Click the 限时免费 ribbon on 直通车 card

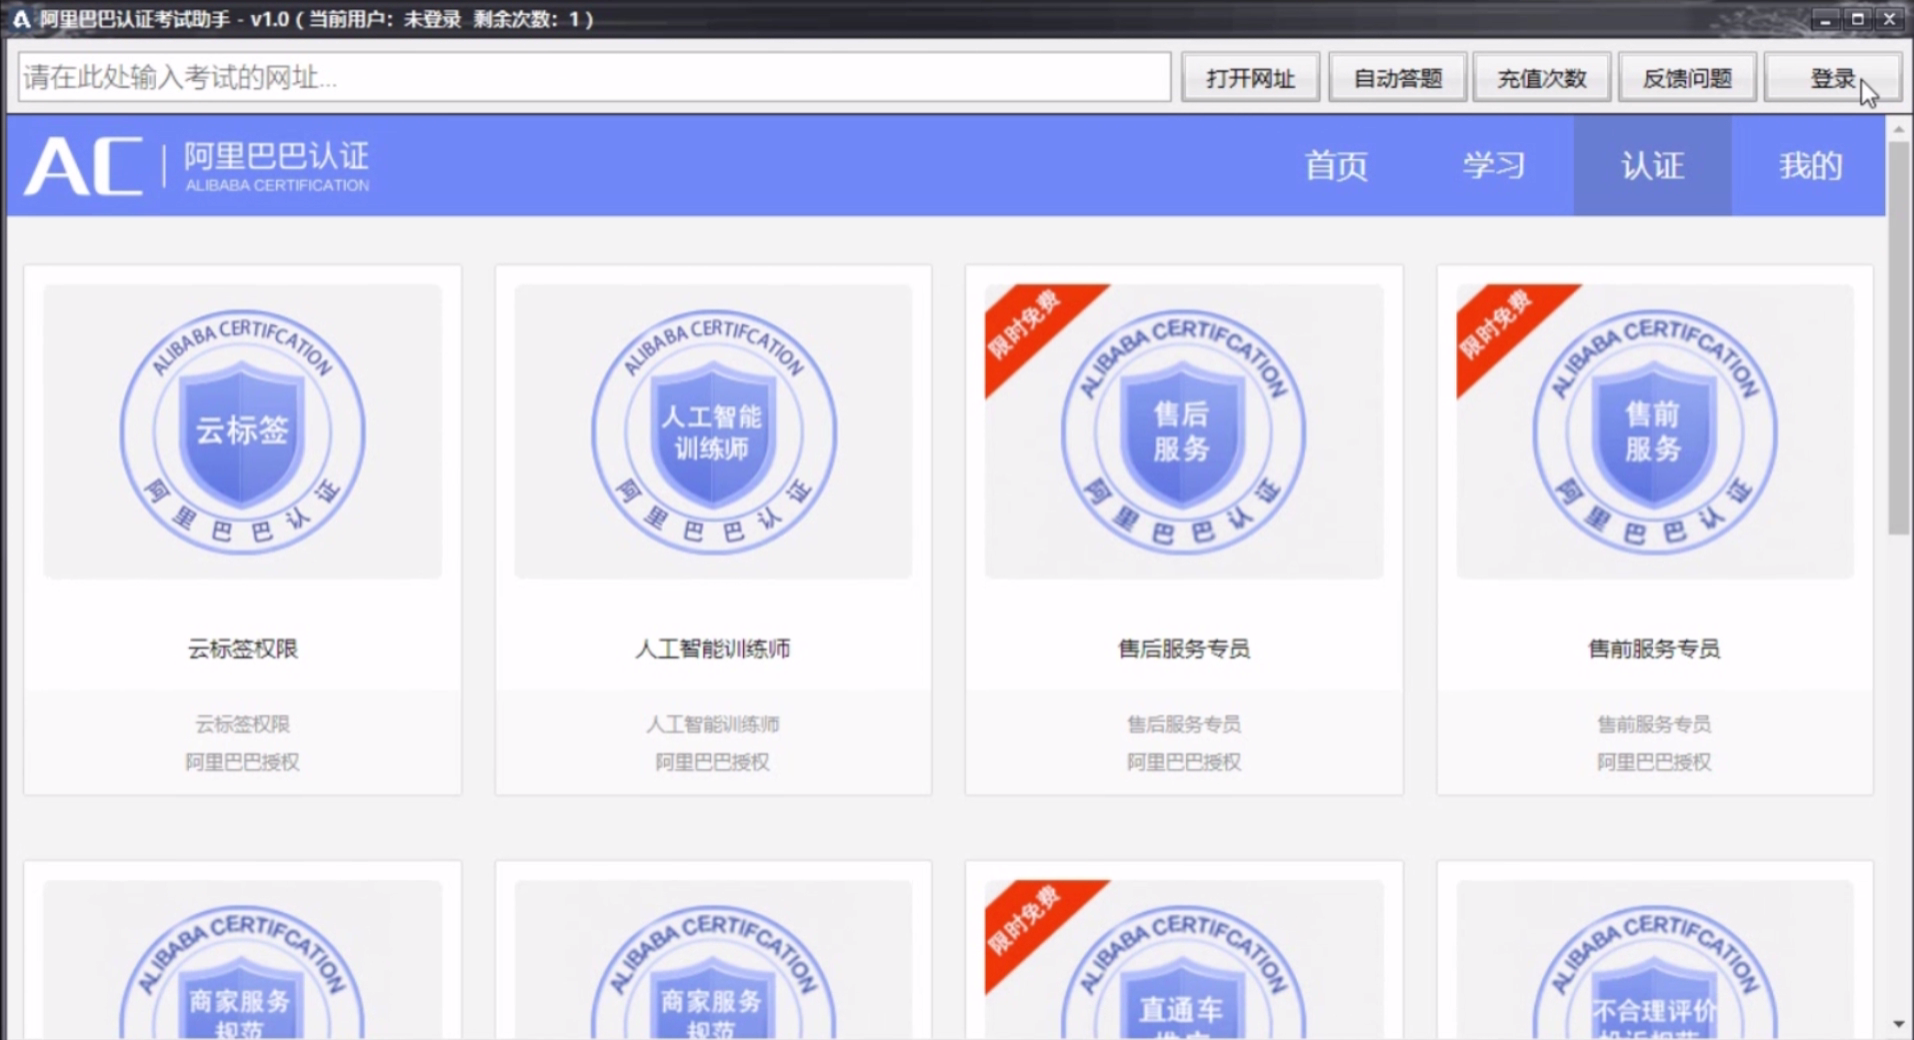(x=1030, y=922)
